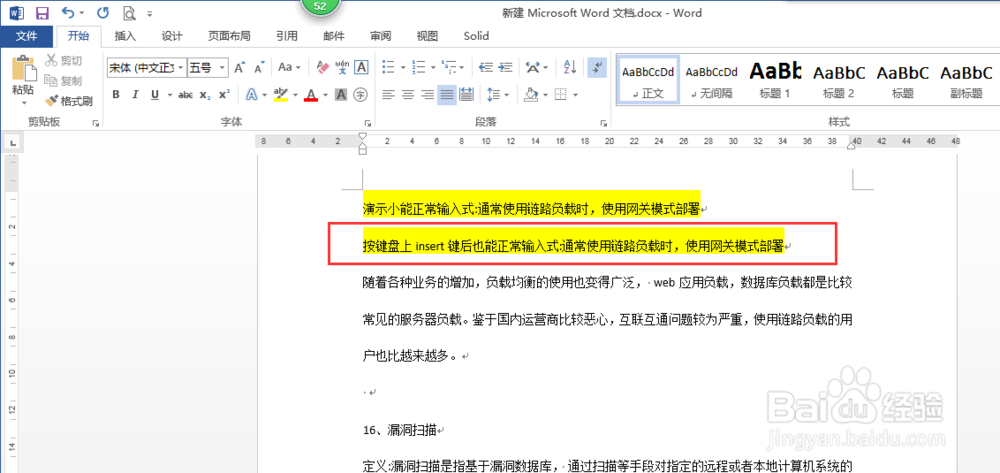This screenshot has height=473, width=1000.
Task: Toggle bold formatting
Action: pos(116,95)
